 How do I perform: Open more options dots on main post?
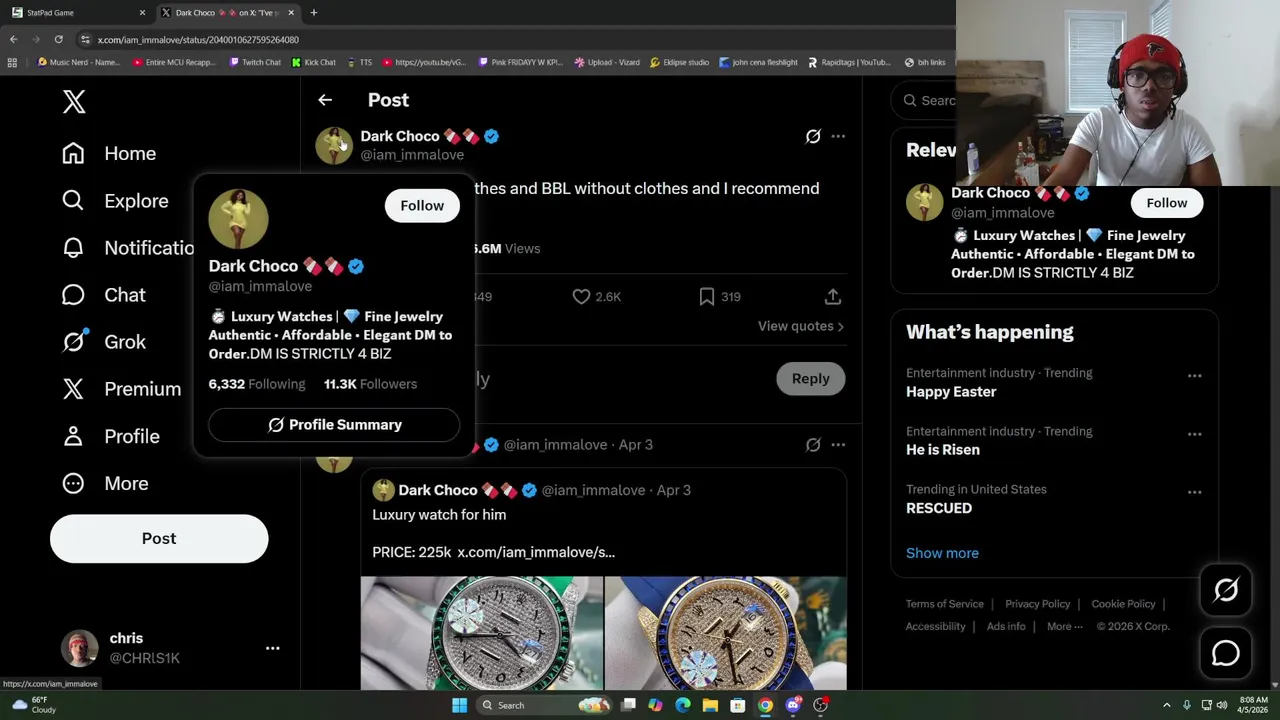click(x=838, y=136)
